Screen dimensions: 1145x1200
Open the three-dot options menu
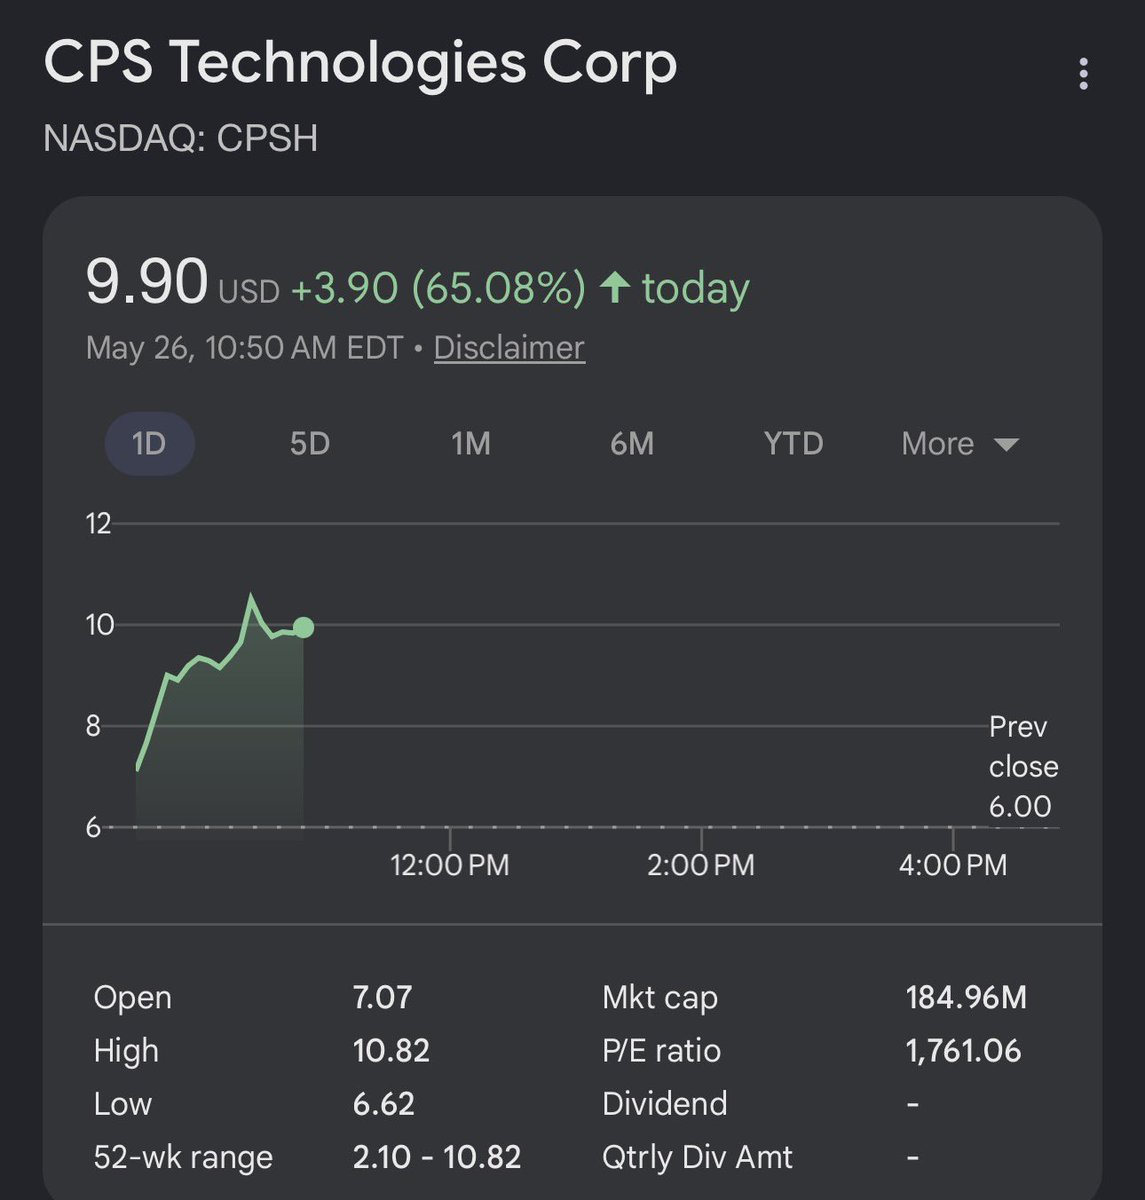coord(1083,74)
